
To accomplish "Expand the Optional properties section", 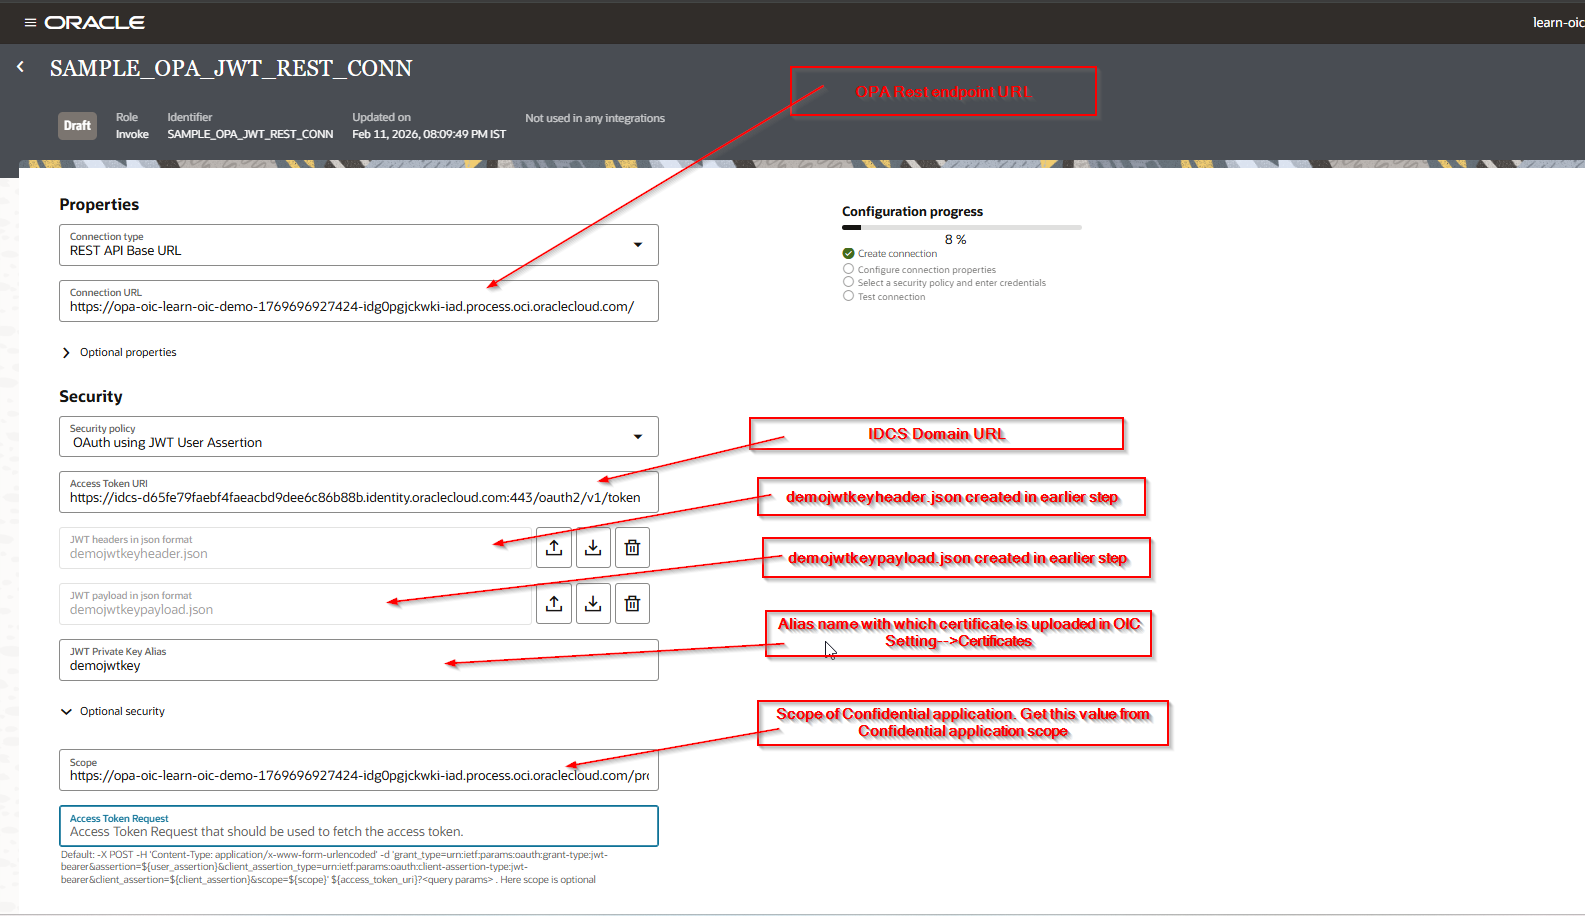I will coord(67,353).
